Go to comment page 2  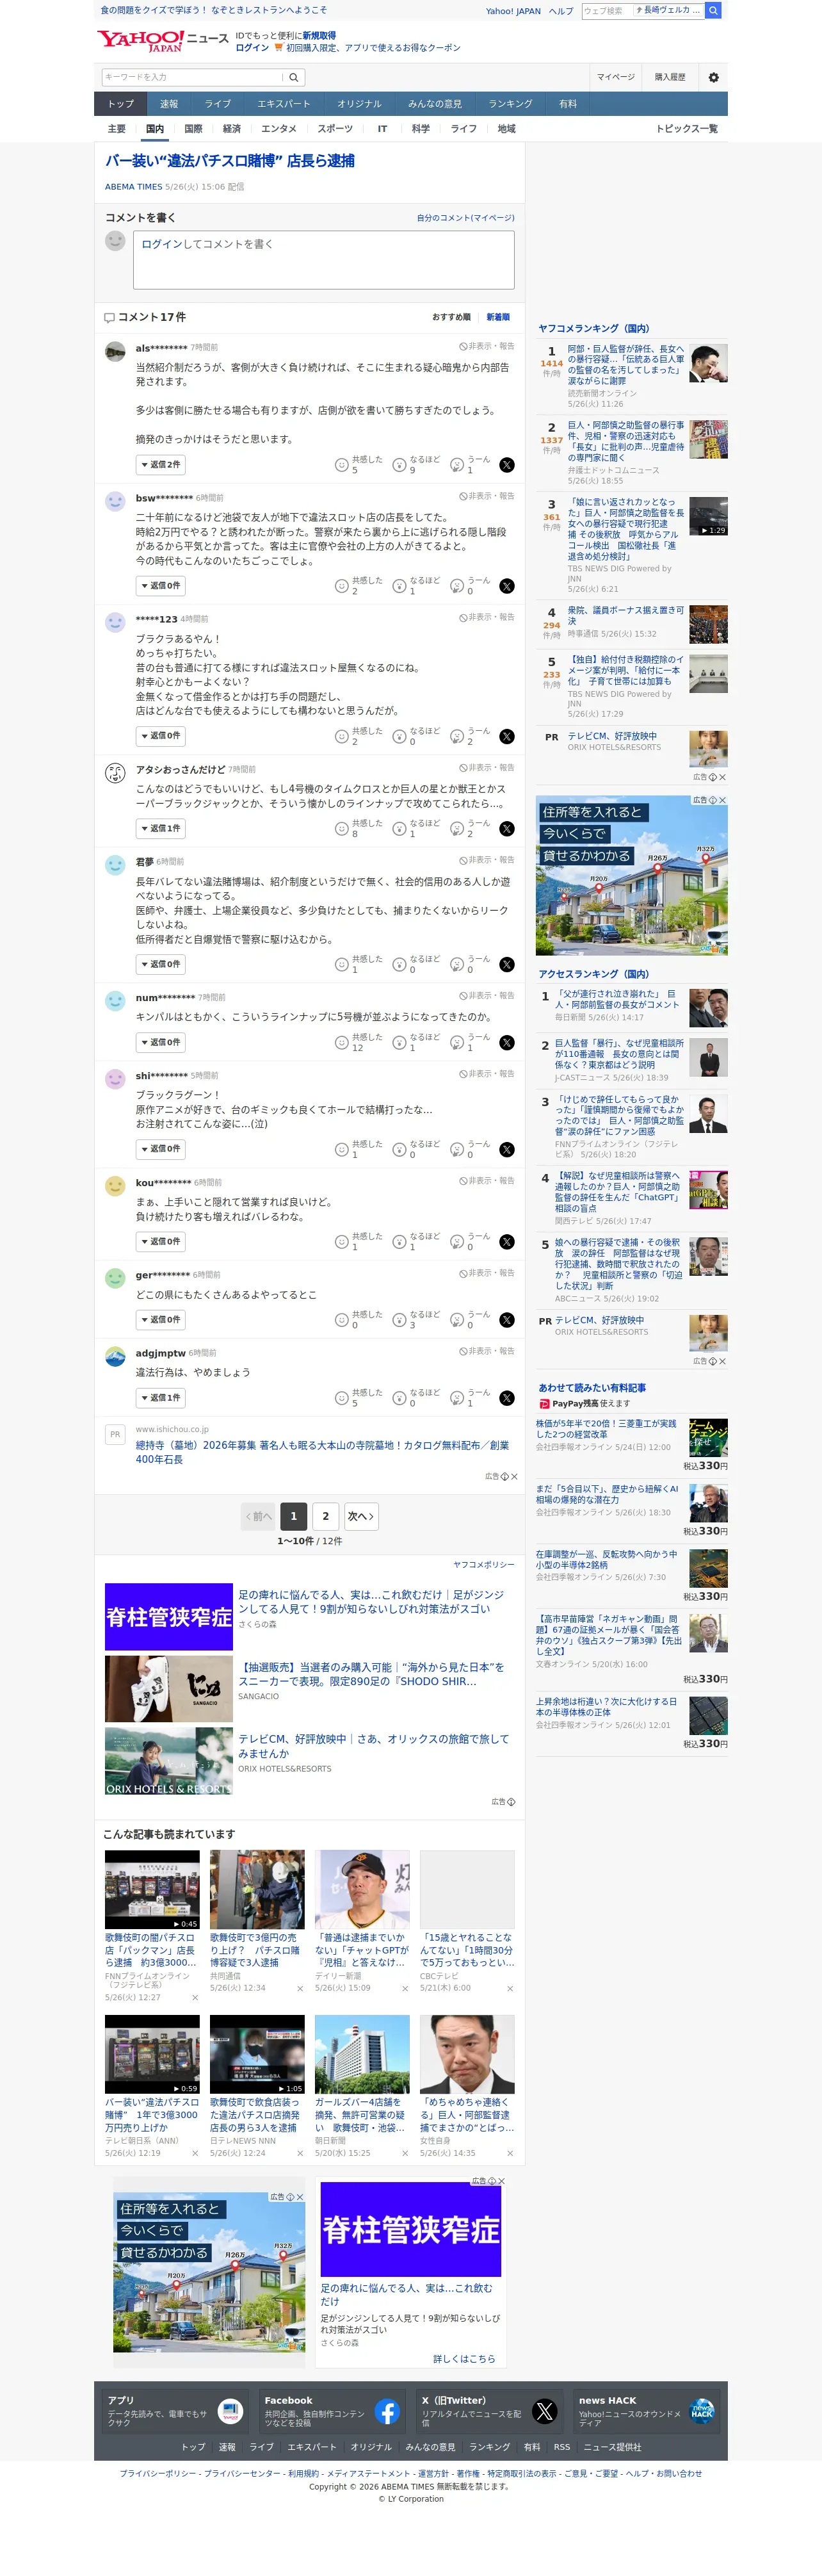click(x=325, y=1516)
